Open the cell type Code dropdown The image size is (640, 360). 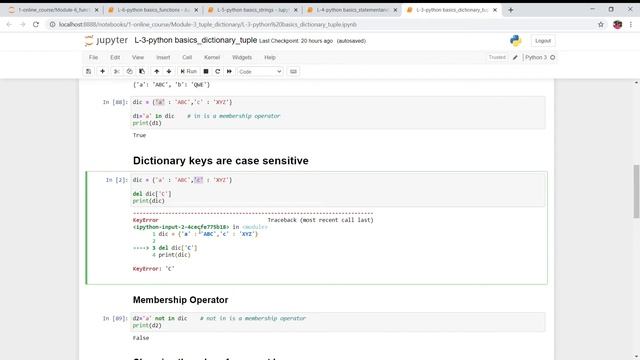tap(260, 71)
